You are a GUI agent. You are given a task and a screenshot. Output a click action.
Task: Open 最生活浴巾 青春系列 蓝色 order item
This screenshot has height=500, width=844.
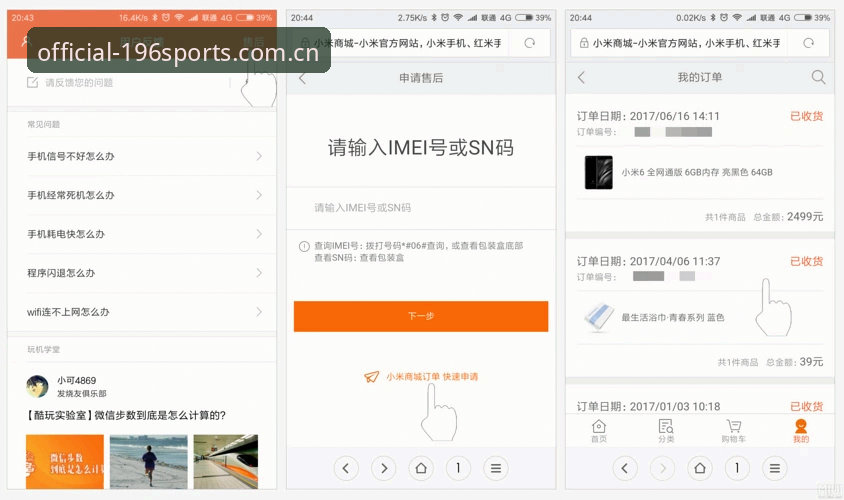[700, 318]
